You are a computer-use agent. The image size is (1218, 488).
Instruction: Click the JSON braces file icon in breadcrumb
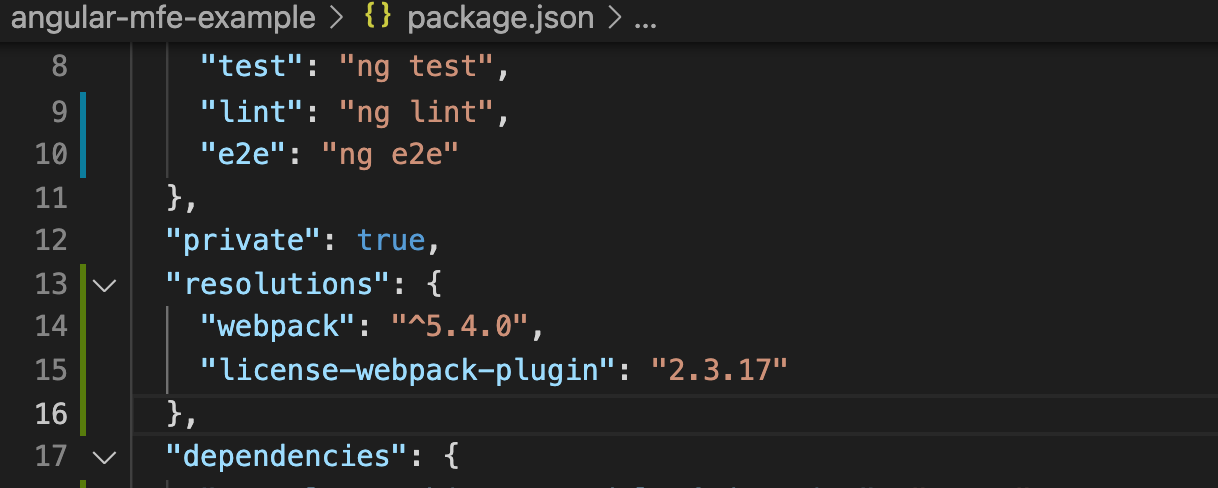point(376,18)
